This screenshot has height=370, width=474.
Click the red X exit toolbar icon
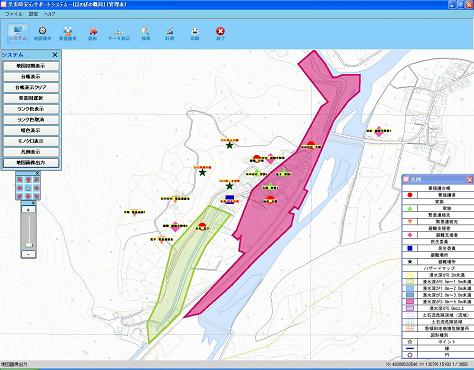[x=220, y=33]
